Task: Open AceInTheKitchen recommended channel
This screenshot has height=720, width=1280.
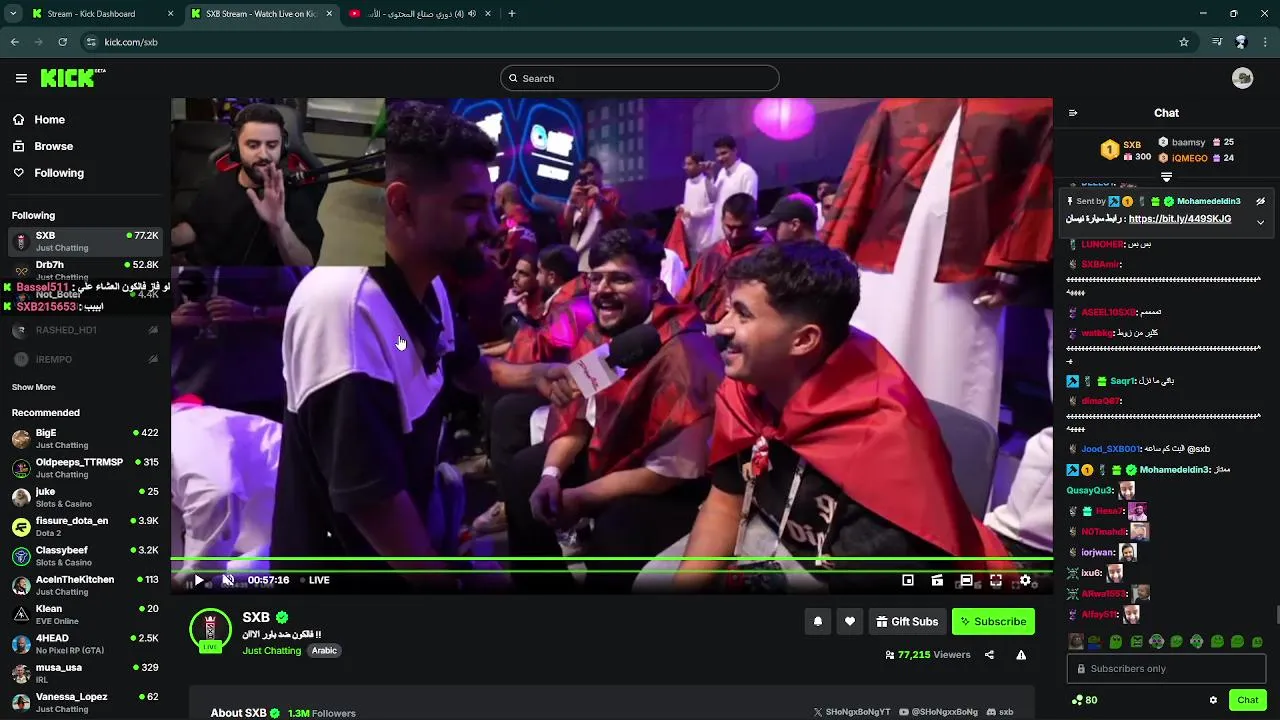Action: pos(85,585)
